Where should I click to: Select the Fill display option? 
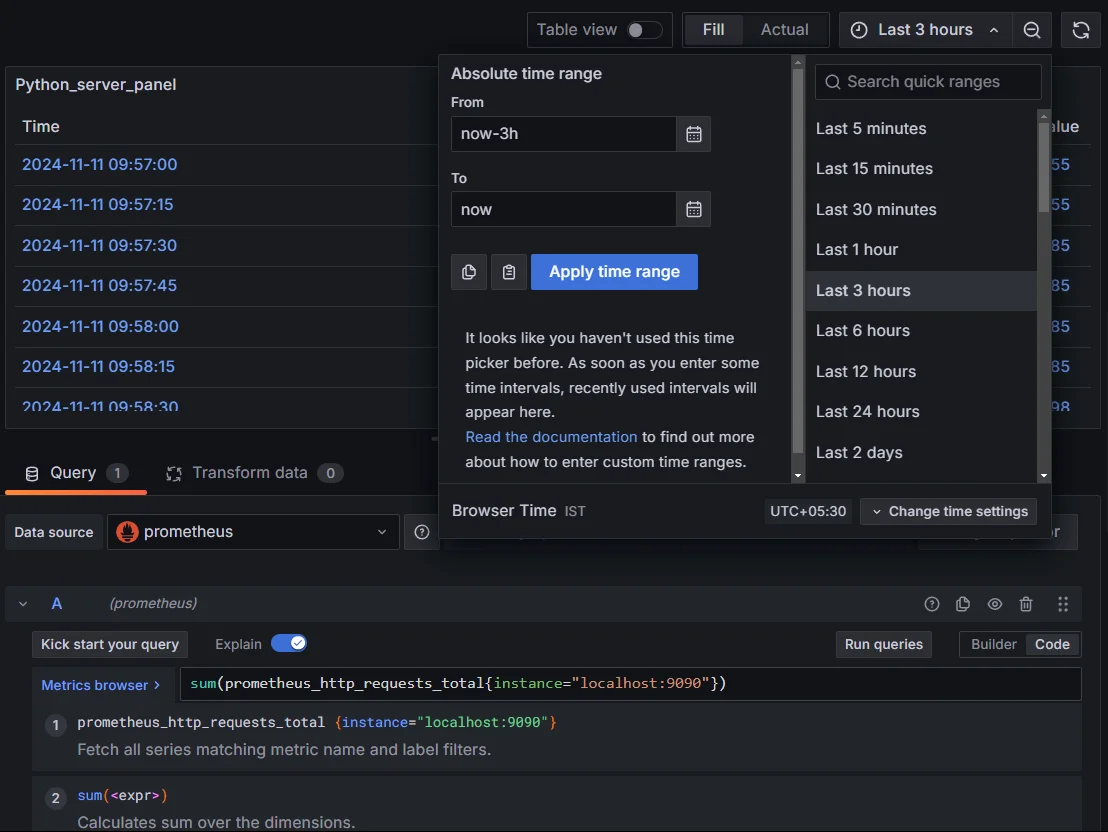pyautogui.click(x=713, y=30)
